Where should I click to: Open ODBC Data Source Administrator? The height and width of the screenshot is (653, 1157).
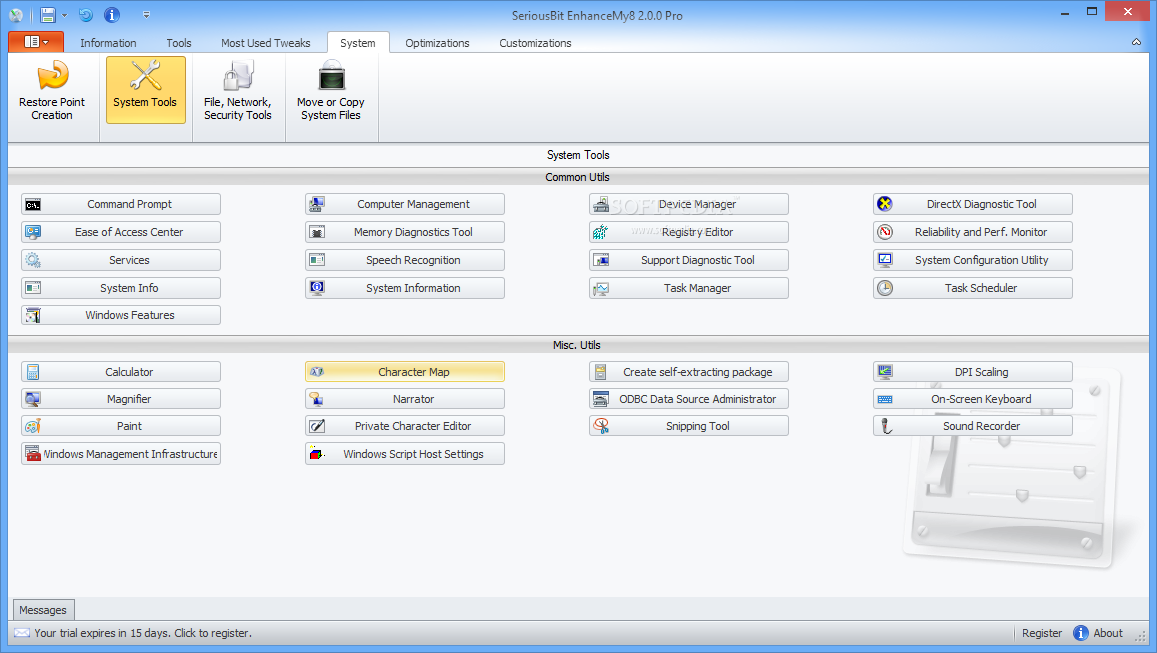(x=689, y=399)
